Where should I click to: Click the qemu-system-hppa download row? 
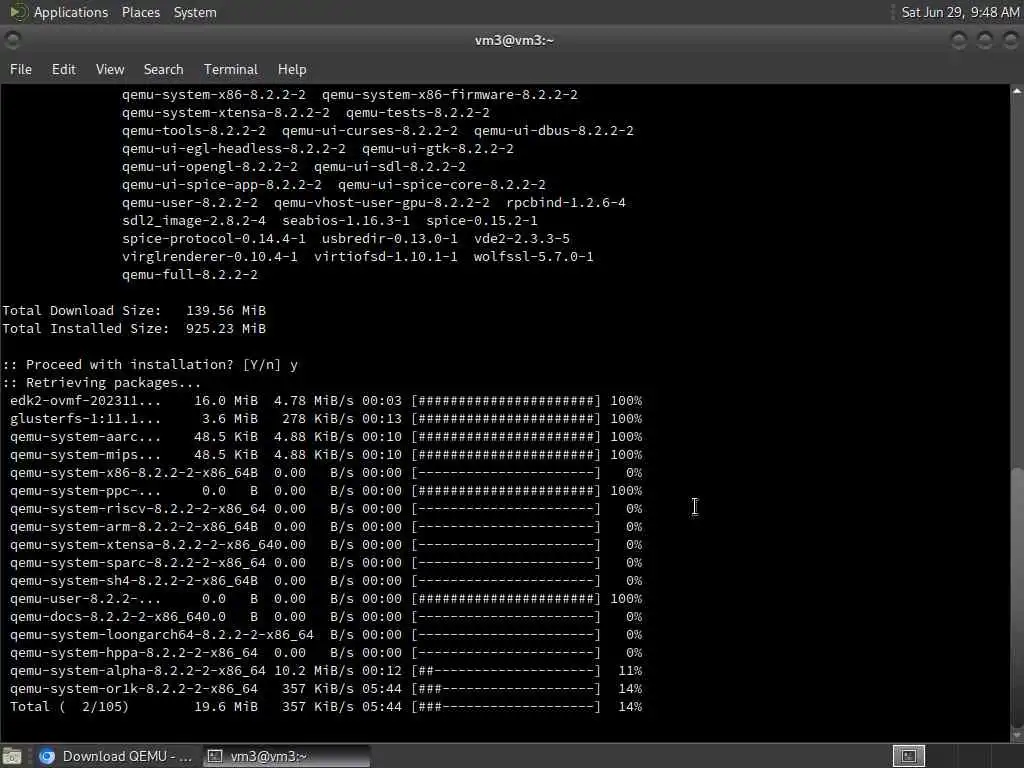coord(326,653)
